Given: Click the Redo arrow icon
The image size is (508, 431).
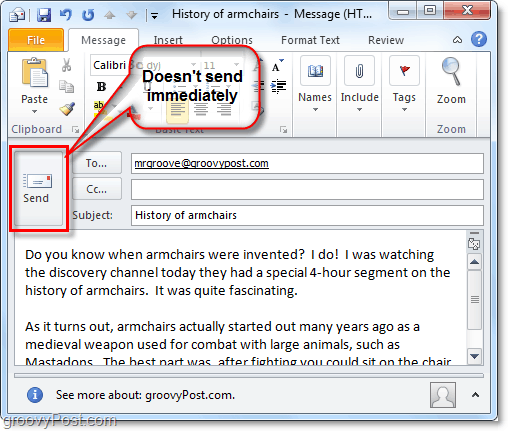Looking at the screenshot, I should click(x=88, y=15).
